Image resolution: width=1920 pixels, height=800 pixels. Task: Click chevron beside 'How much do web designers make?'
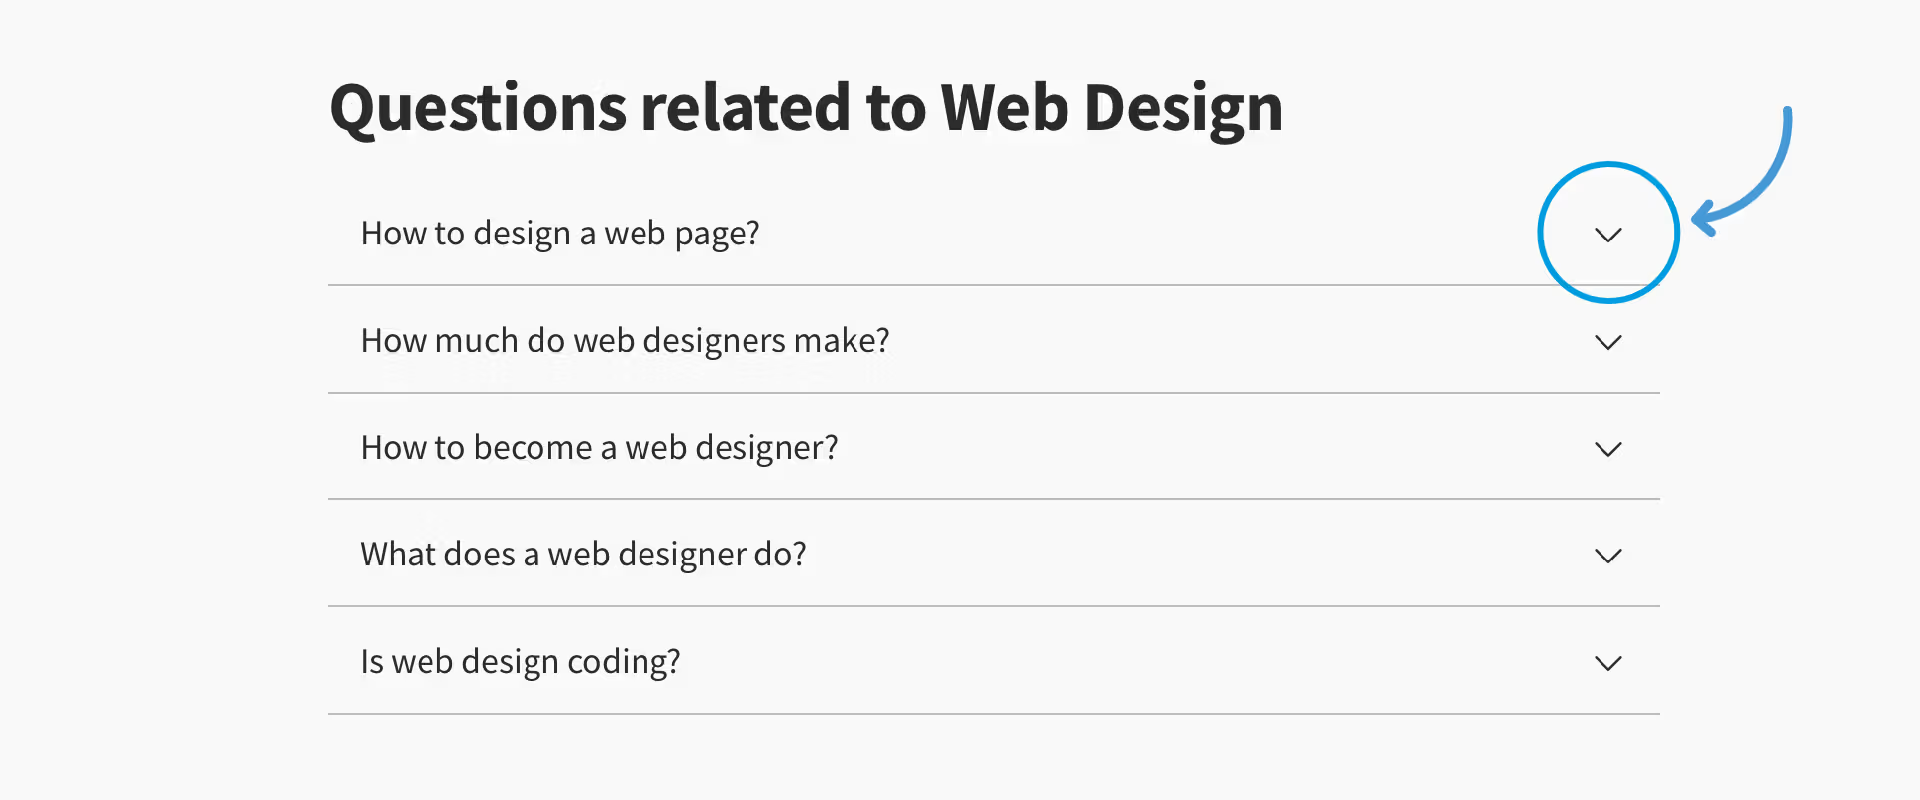click(x=1608, y=343)
